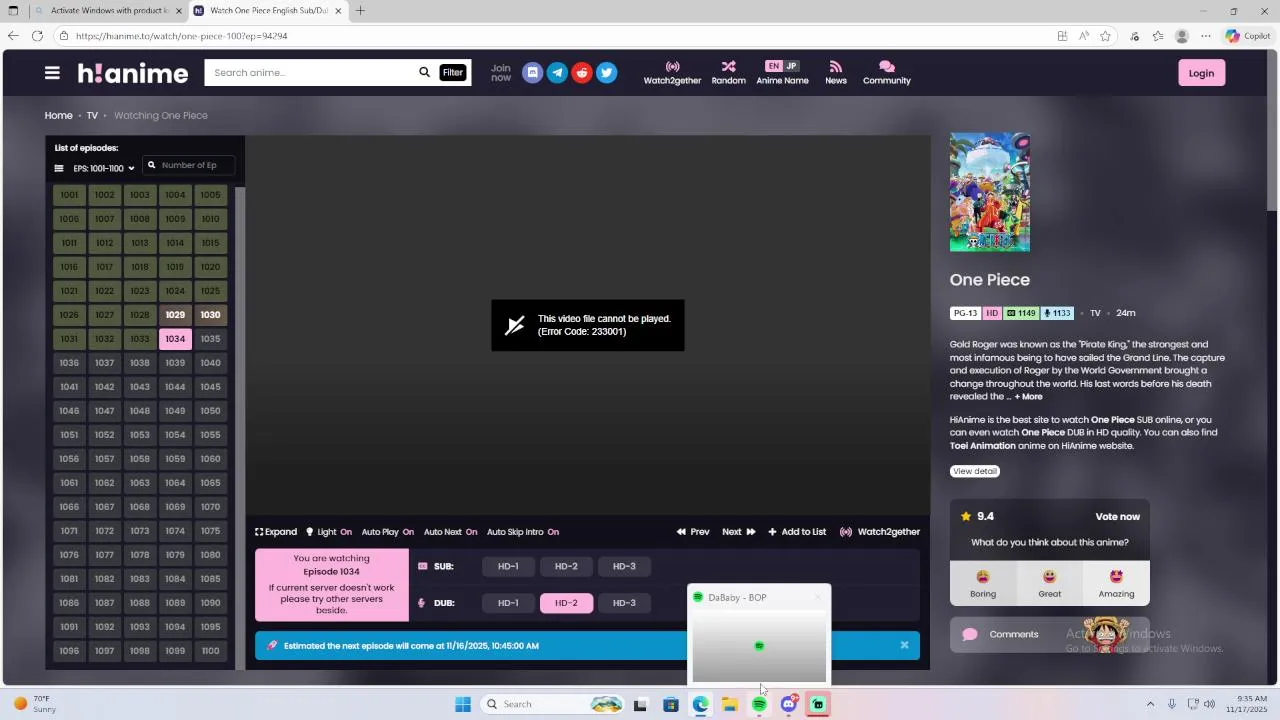This screenshot has width=1280, height=720.
Task: Select episode 1029
Action: (175, 315)
